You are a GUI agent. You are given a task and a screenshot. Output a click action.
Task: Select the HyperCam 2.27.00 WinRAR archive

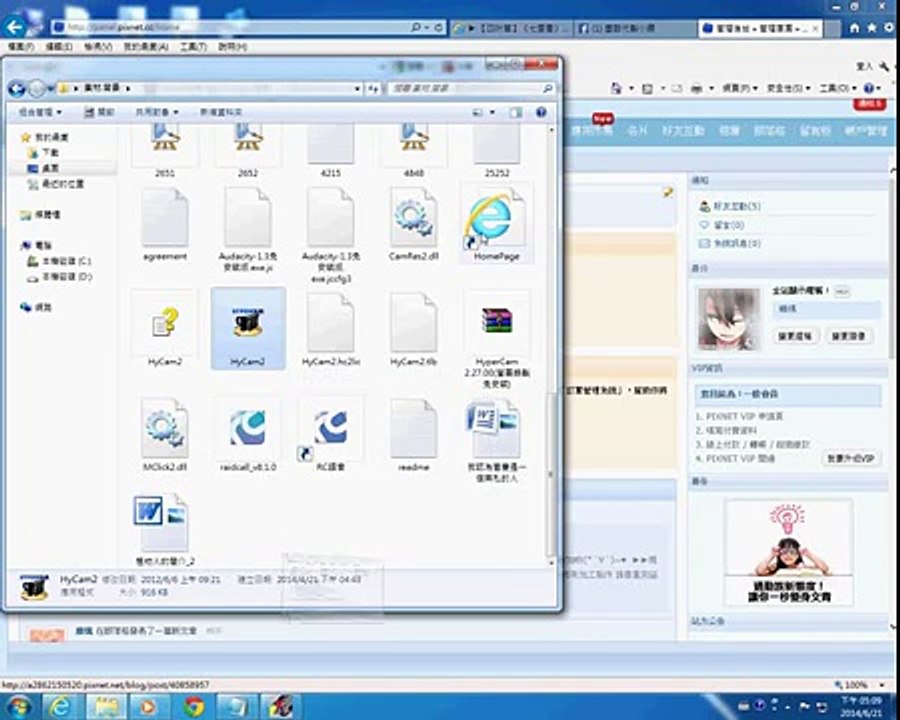[x=496, y=339]
